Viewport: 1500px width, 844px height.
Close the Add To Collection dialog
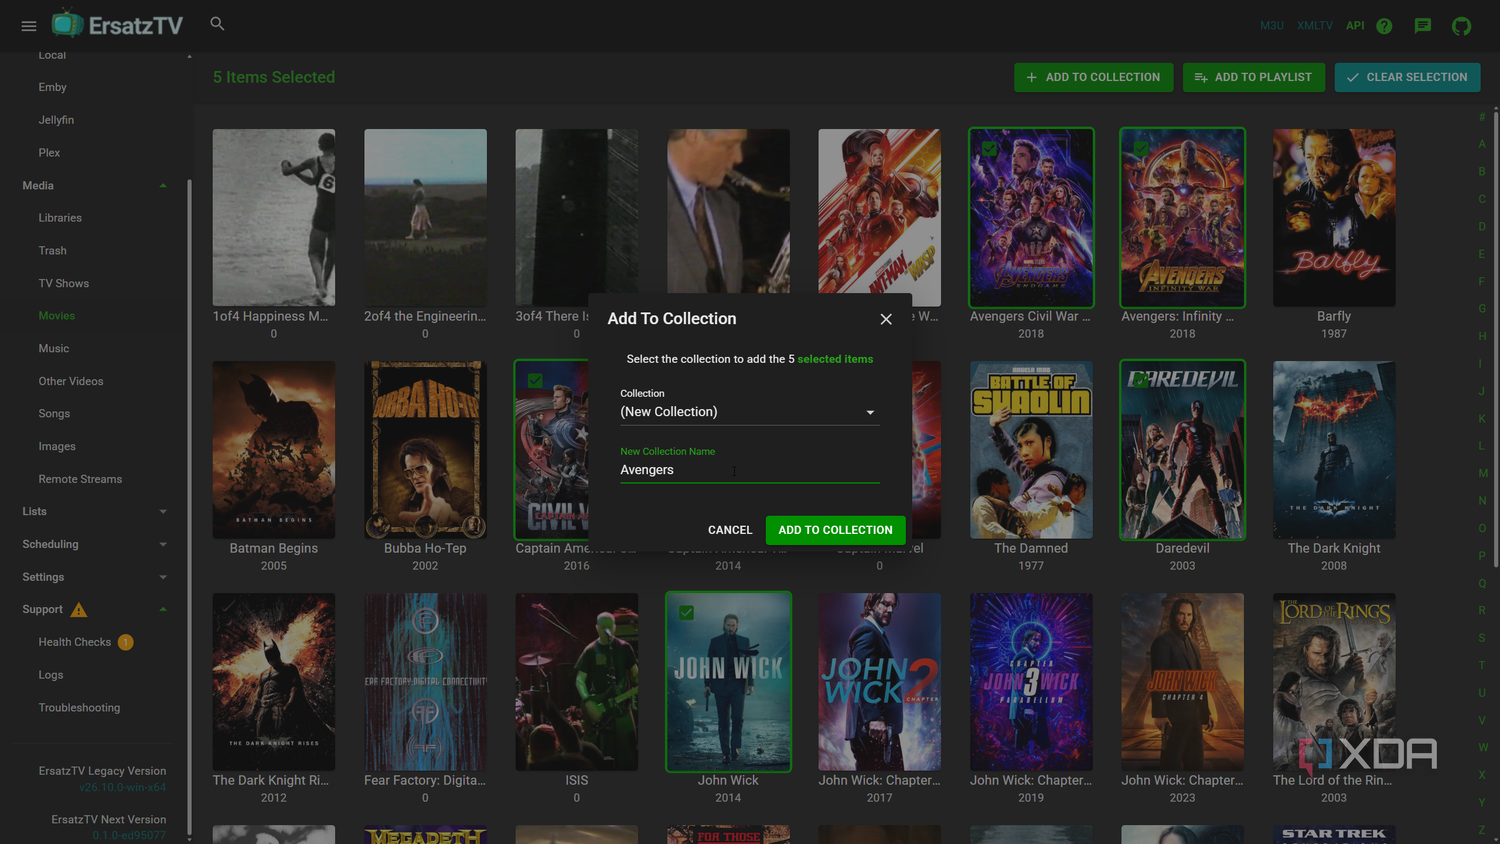886,319
